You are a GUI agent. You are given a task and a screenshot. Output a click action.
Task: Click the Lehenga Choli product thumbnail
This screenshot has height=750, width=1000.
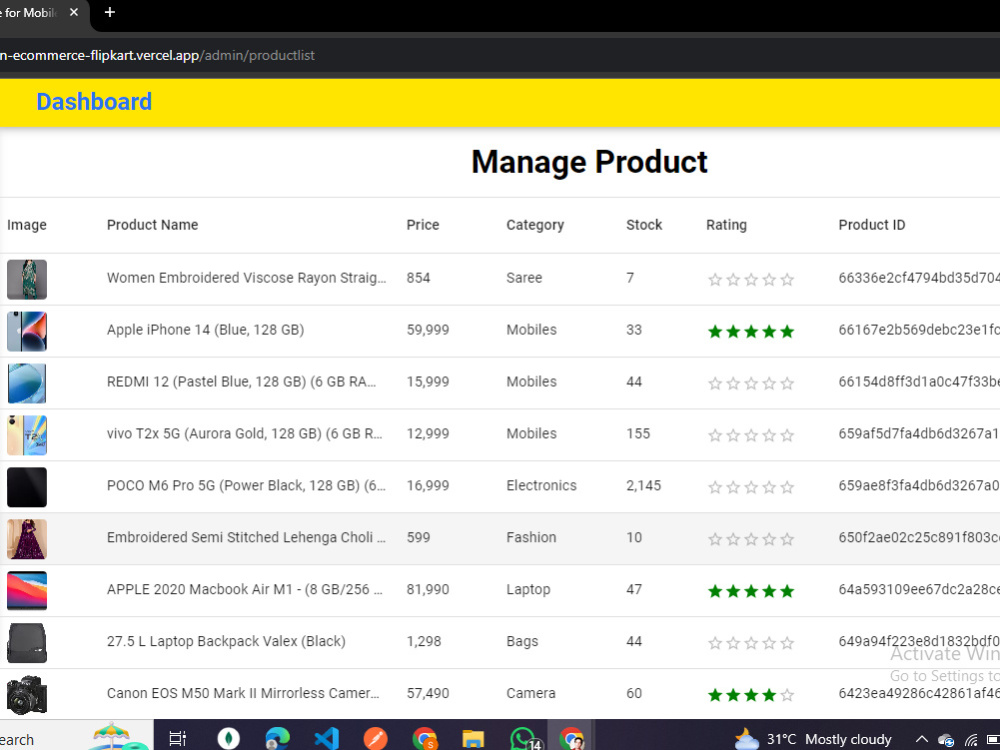pyautogui.click(x=27, y=539)
